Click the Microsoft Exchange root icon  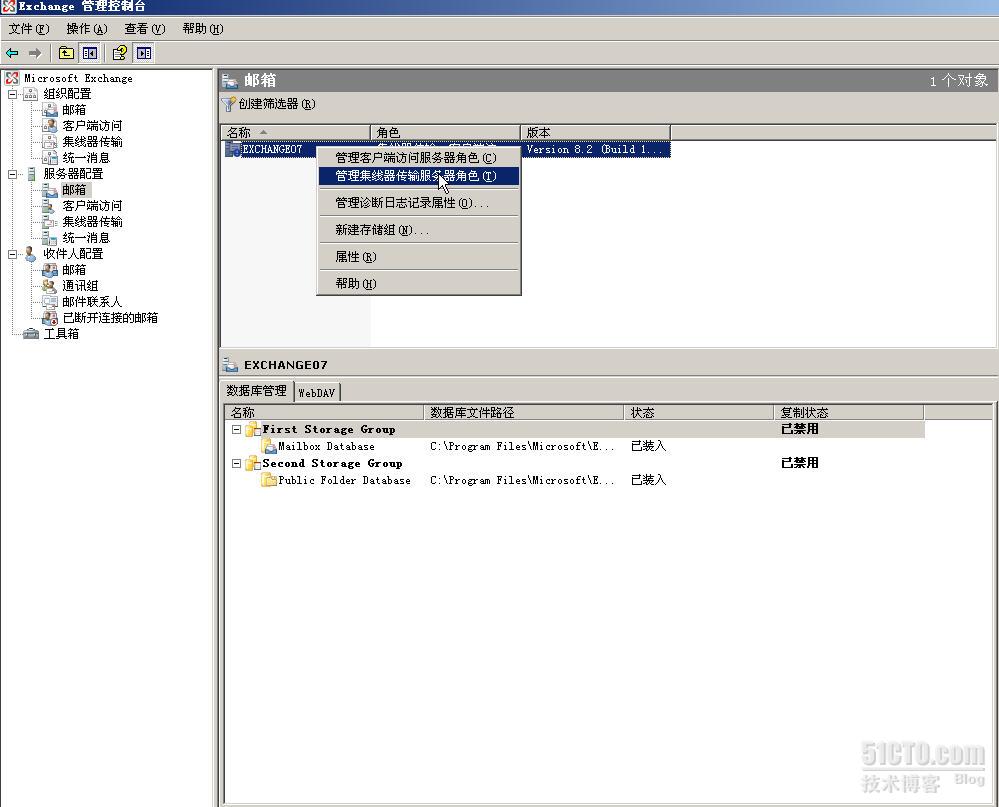point(11,78)
